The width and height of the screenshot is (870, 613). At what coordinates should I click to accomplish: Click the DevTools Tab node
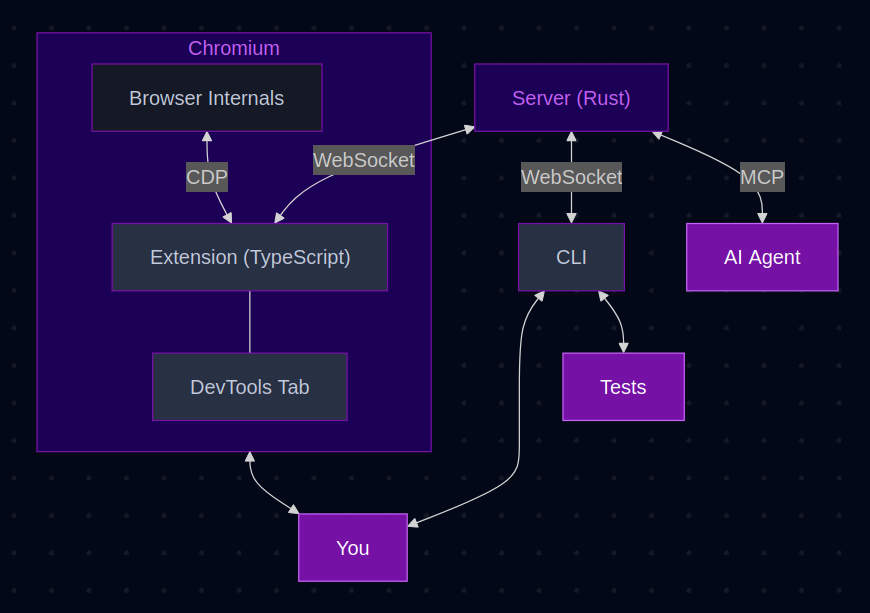click(249, 387)
